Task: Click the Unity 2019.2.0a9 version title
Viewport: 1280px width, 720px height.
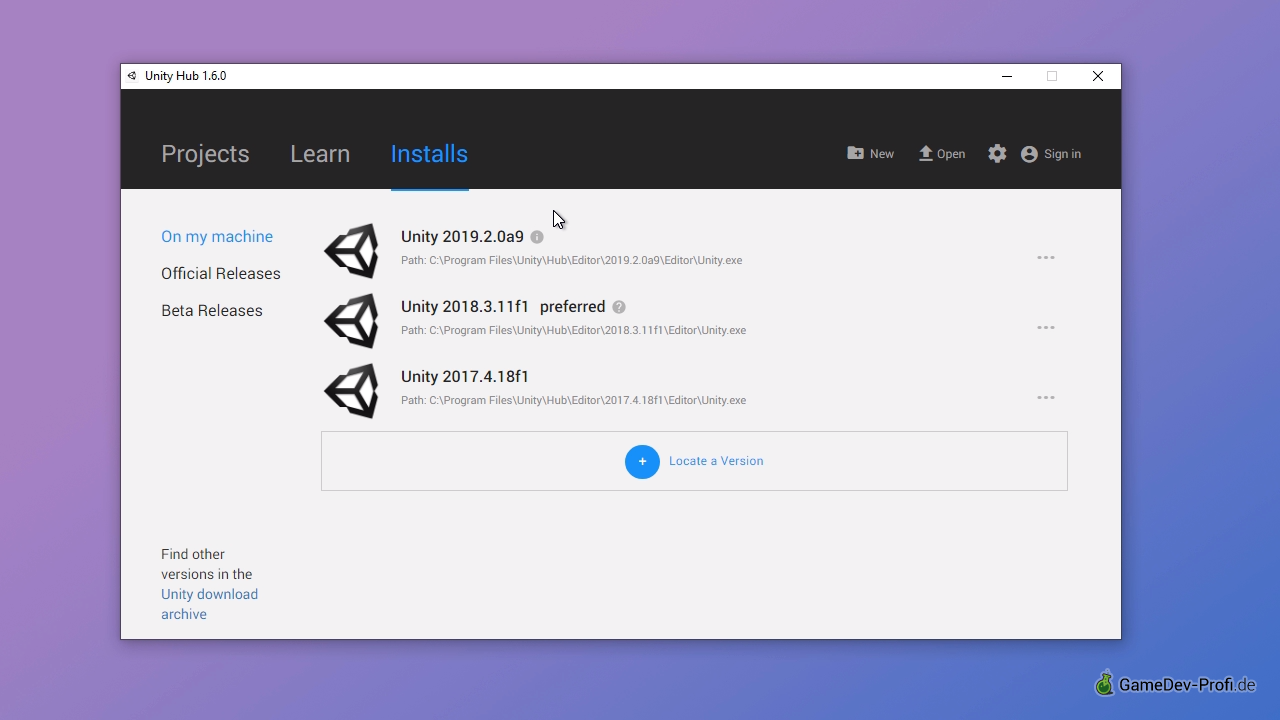Action: [462, 237]
